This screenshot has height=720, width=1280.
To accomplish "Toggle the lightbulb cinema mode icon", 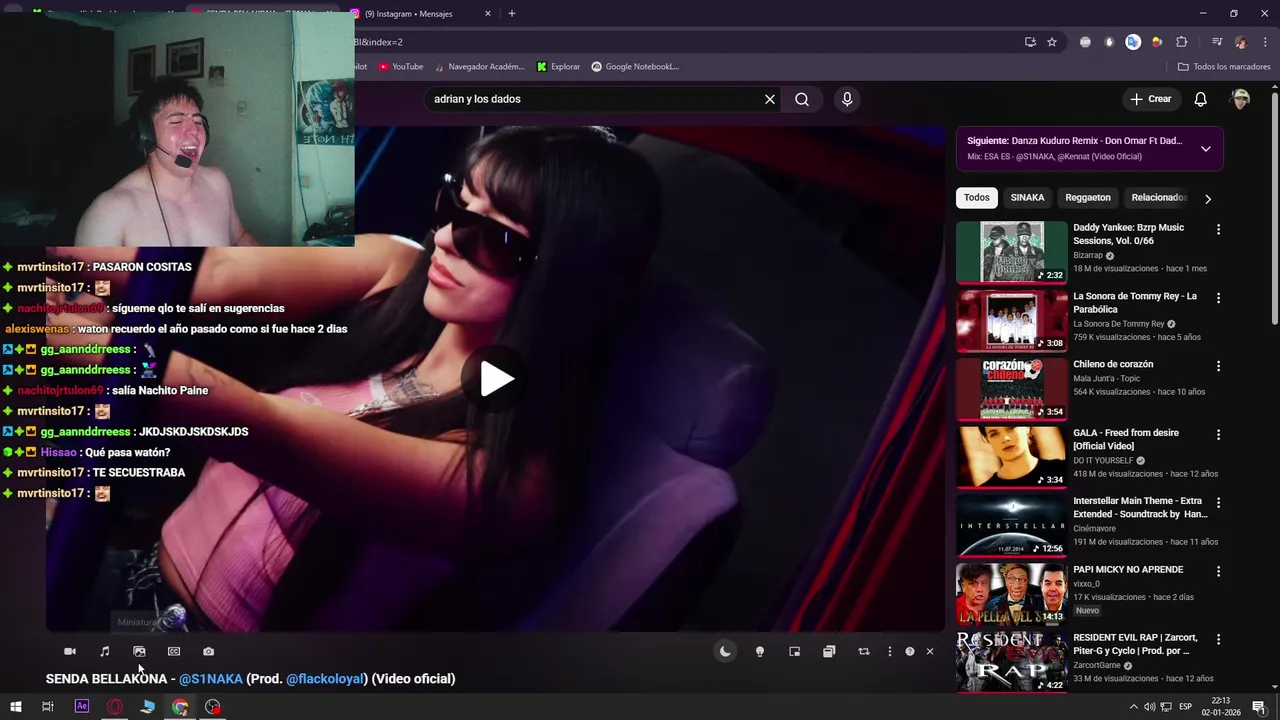I will click(x=760, y=651).
